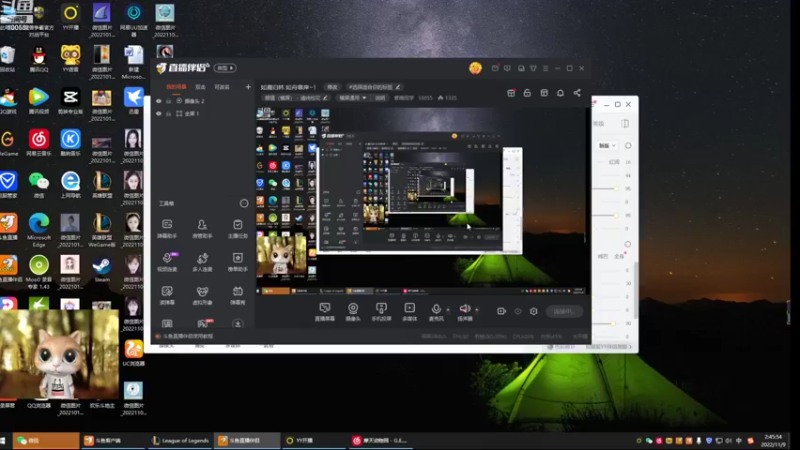800x450 pixels.
Task: Select the radio circle beside 新版 dropdown
Action: [x=628, y=145]
